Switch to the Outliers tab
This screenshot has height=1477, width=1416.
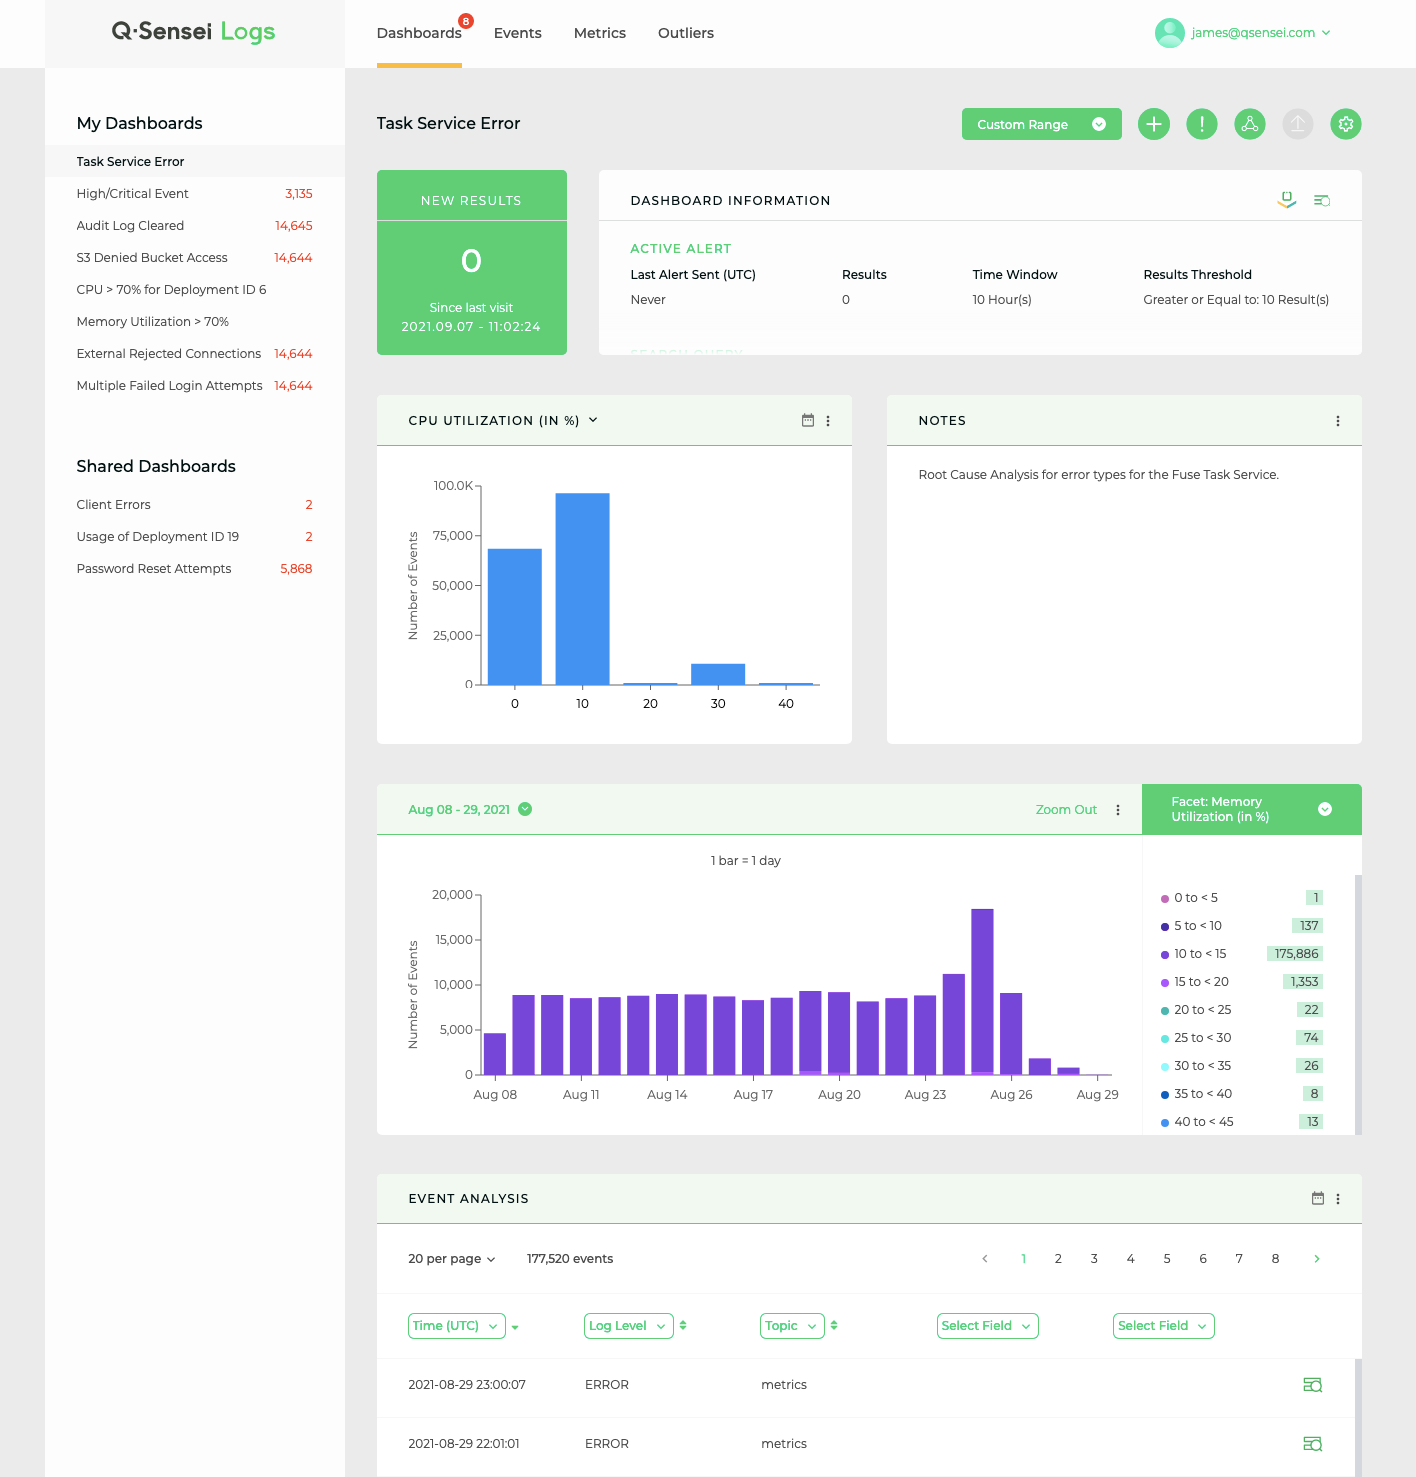[x=686, y=33]
